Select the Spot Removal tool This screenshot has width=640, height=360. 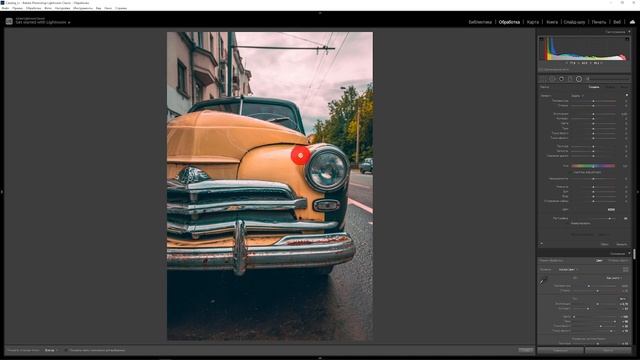pos(552,79)
